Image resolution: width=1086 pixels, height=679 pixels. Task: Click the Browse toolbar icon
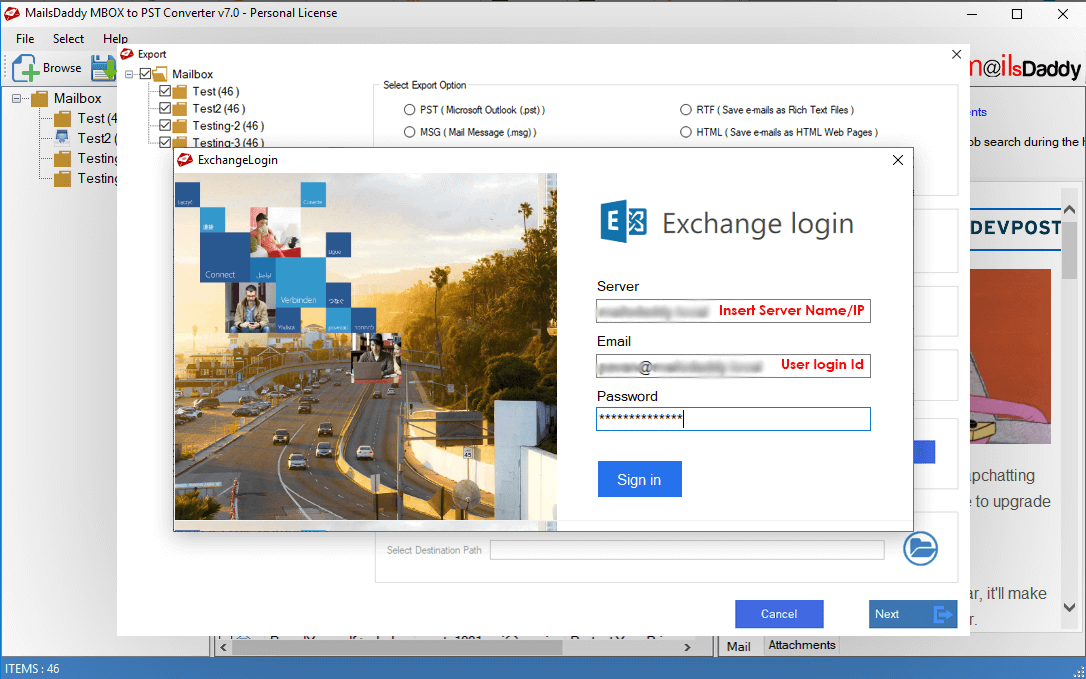(x=24, y=68)
